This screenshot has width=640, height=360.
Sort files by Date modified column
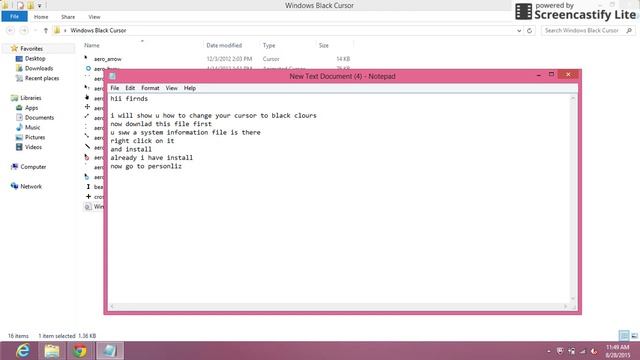[x=224, y=45]
